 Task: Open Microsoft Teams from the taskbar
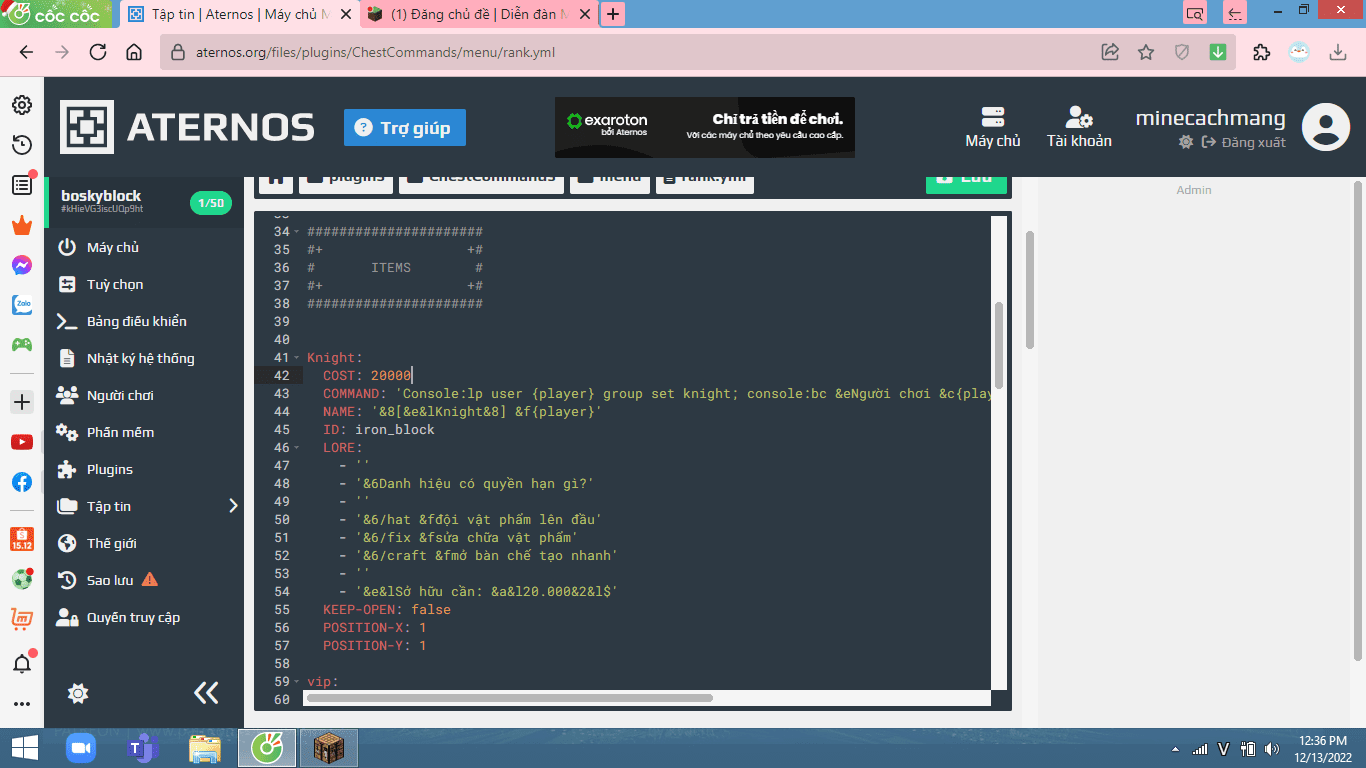tap(143, 748)
